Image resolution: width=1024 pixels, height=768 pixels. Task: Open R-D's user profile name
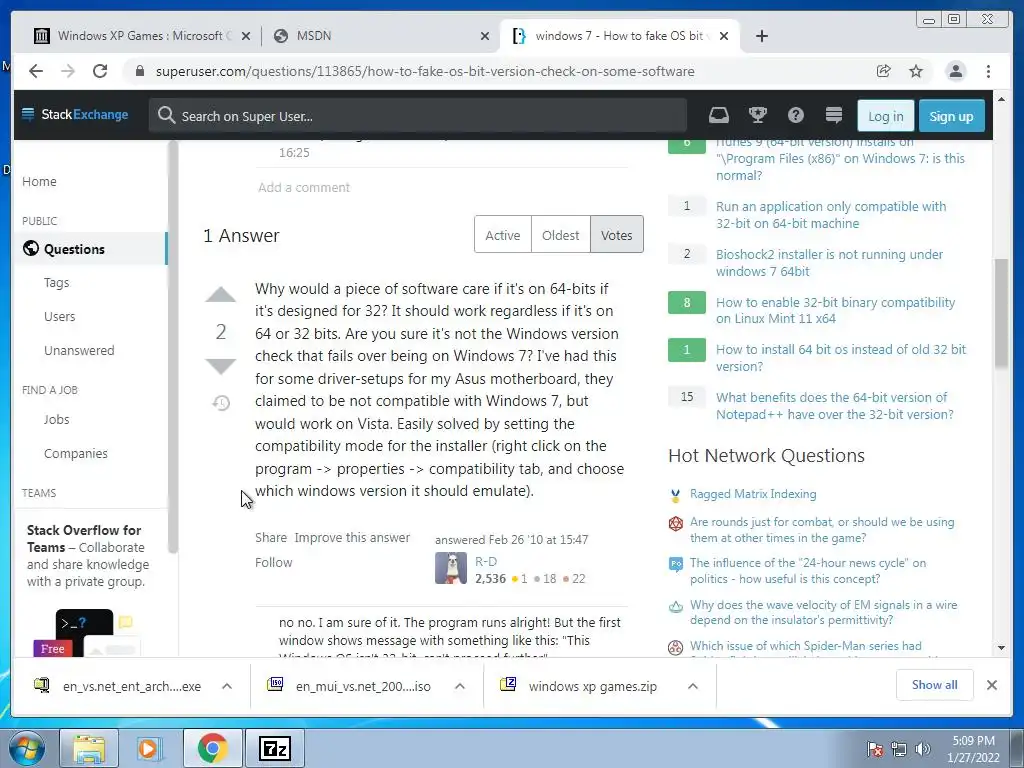[486, 562]
